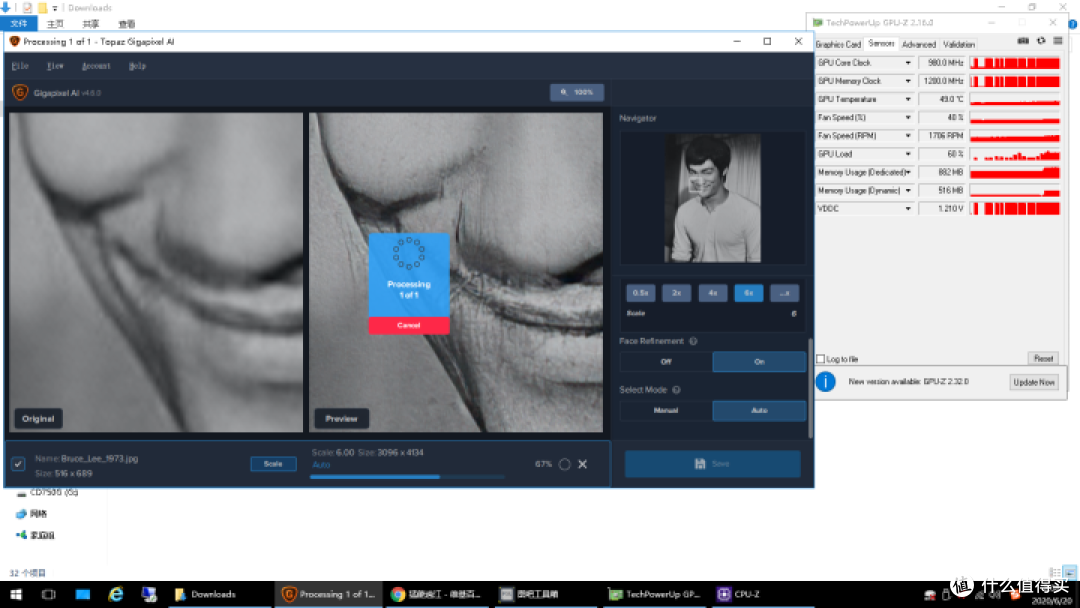This screenshot has width=1080, height=608.
Task: Open the Gigapixel File menu
Action: [x=20, y=66]
